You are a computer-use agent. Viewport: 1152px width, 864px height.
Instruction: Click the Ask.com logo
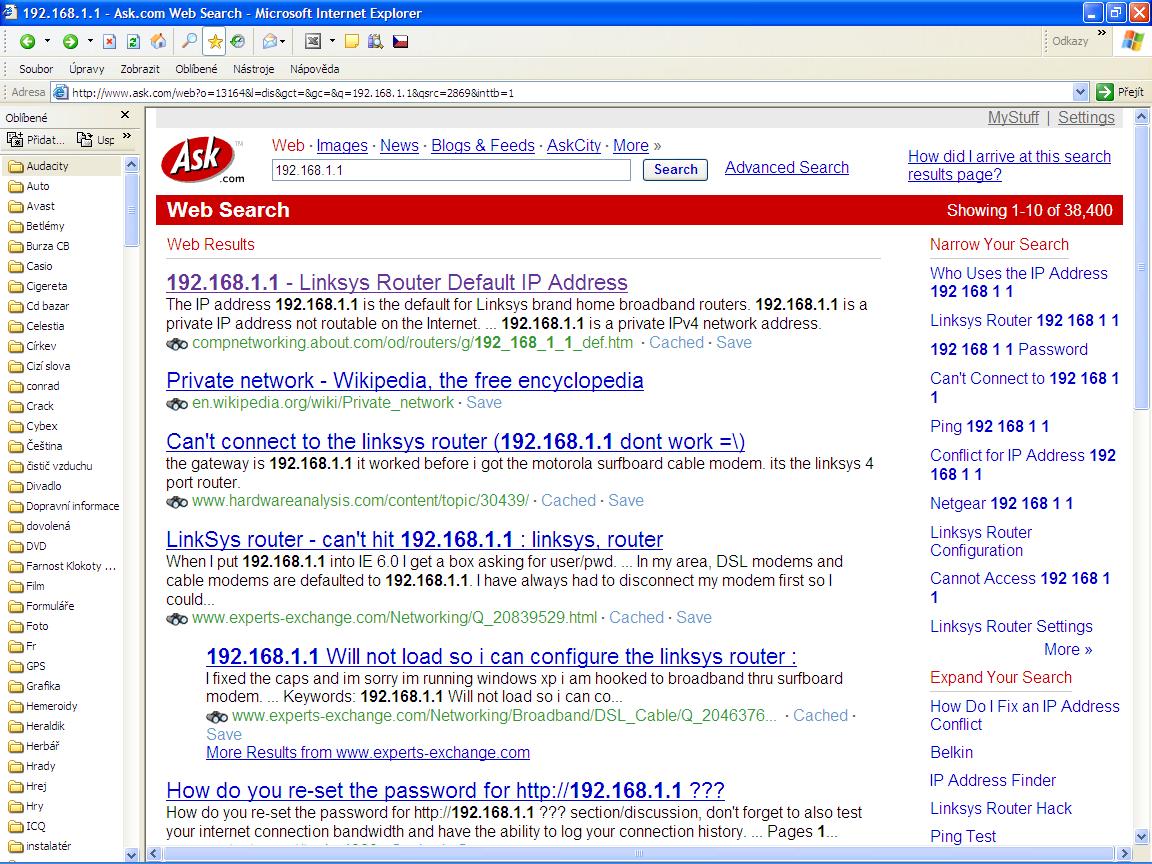(203, 159)
